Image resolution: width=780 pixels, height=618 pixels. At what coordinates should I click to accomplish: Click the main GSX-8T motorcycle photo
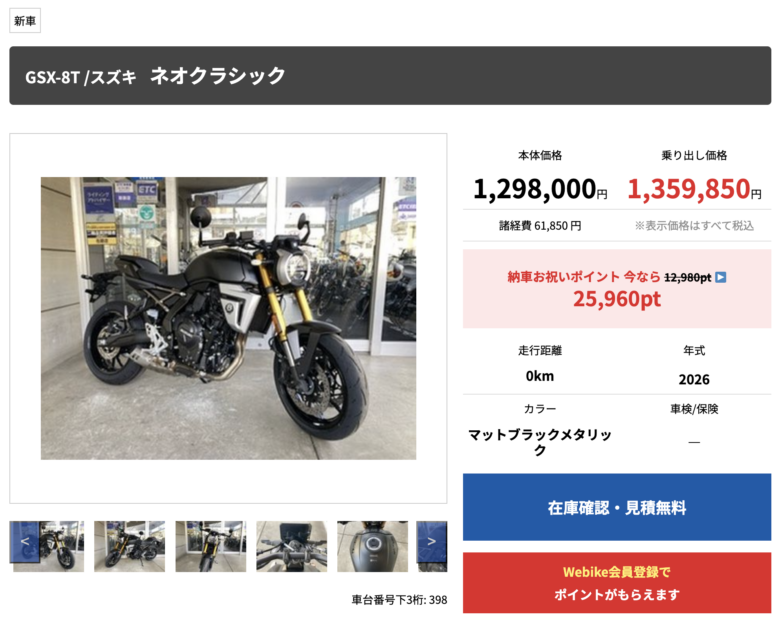pos(228,318)
